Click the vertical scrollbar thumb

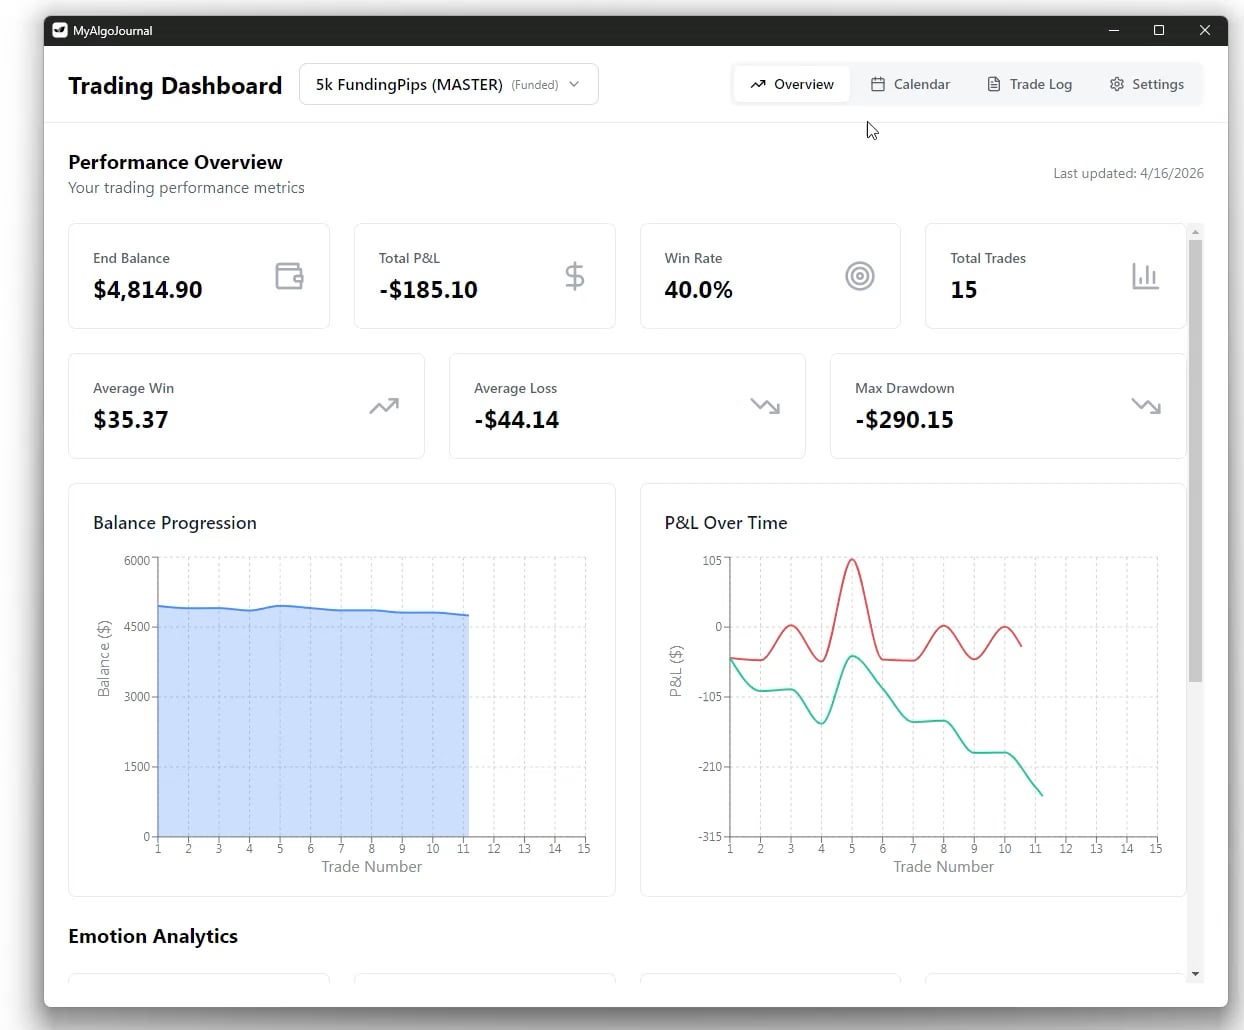1195,460
